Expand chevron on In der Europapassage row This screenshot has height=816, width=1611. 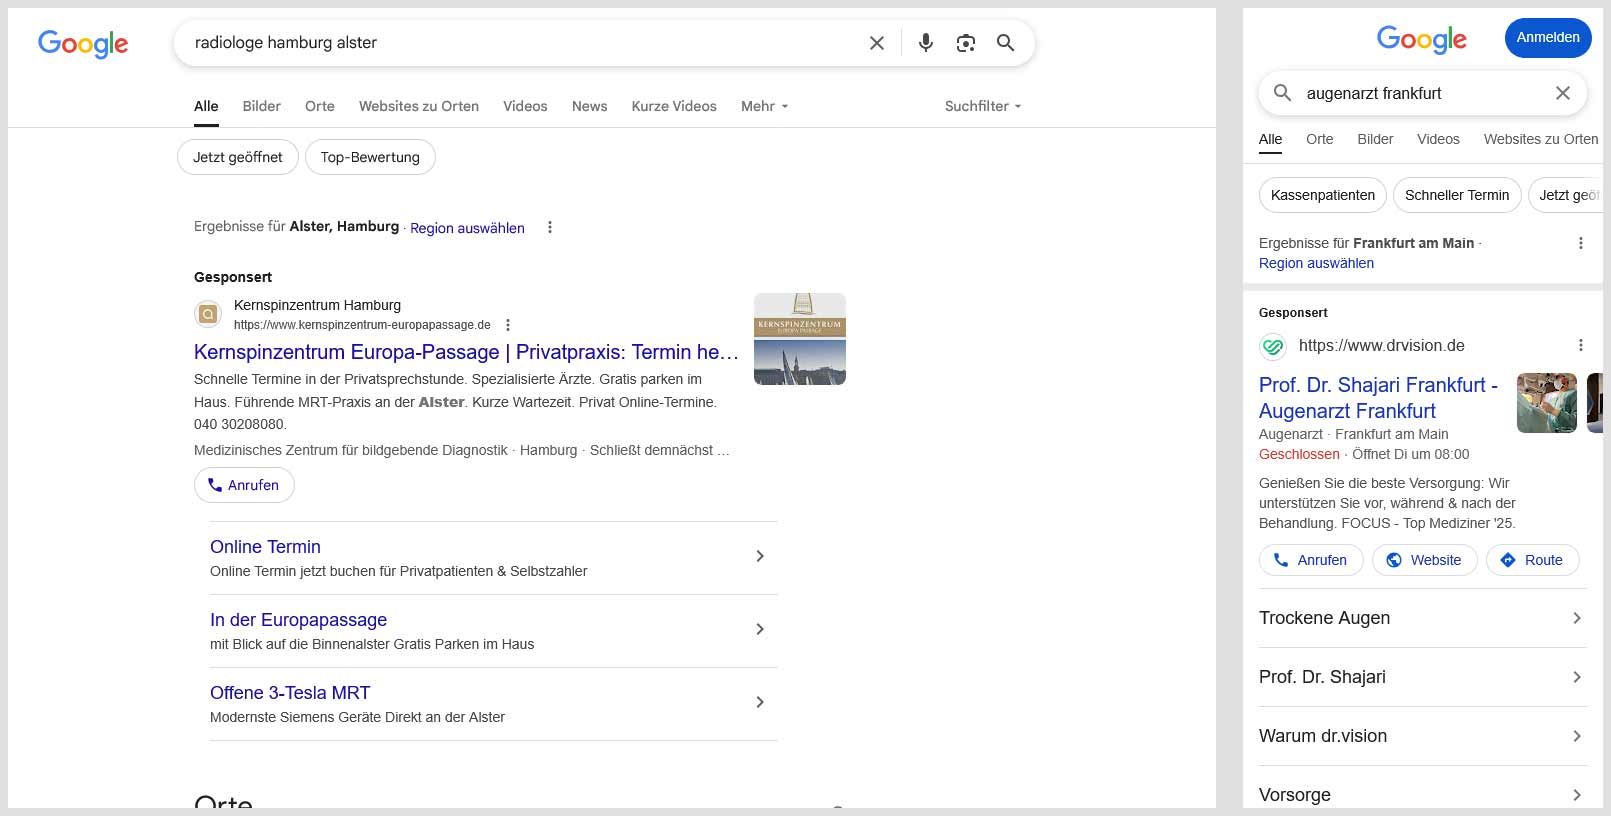(760, 629)
